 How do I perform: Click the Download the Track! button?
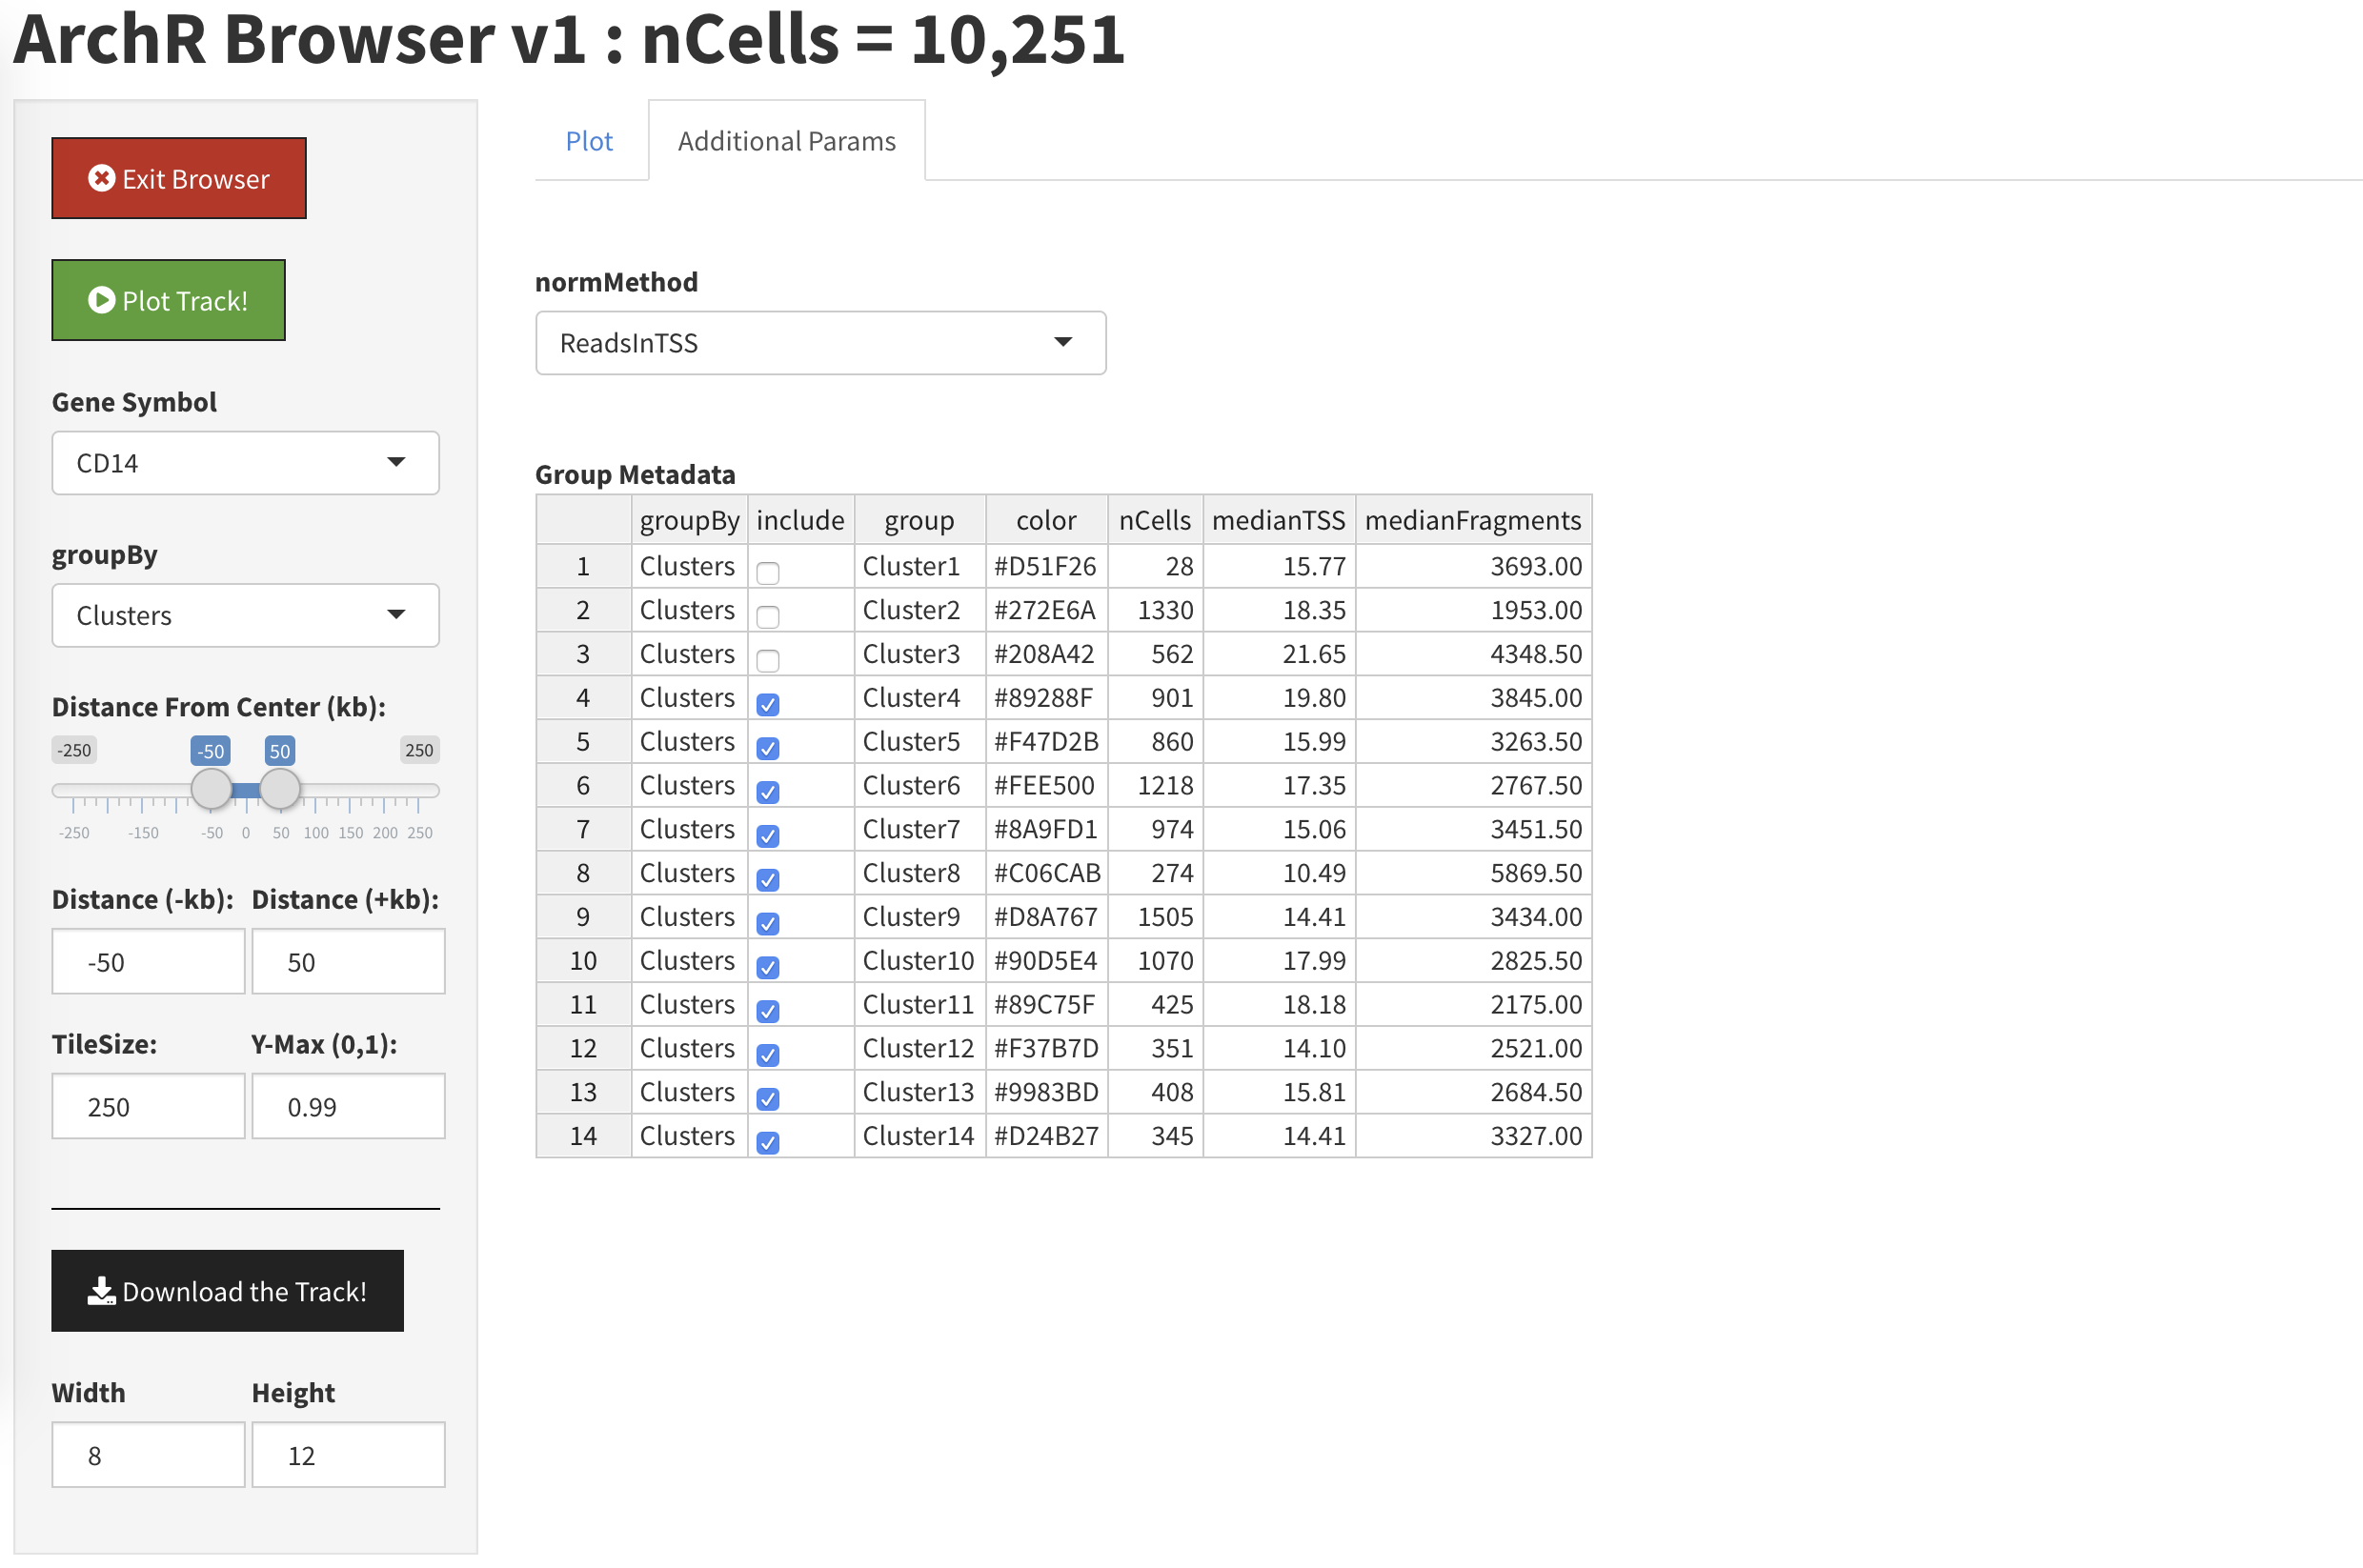[x=227, y=1291]
